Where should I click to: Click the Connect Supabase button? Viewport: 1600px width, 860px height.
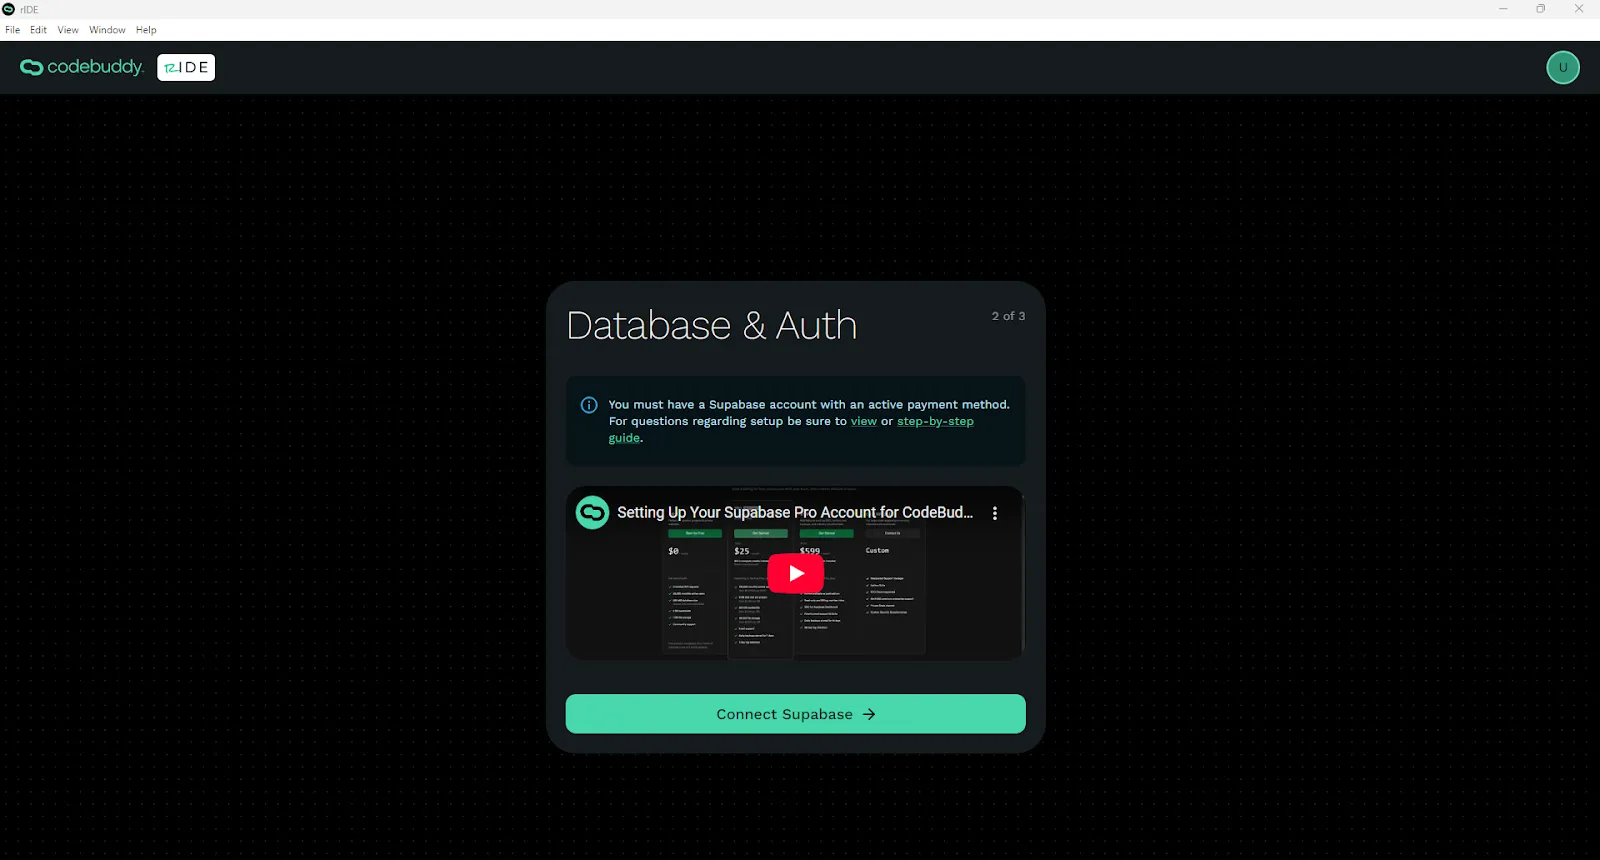[796, 714]
